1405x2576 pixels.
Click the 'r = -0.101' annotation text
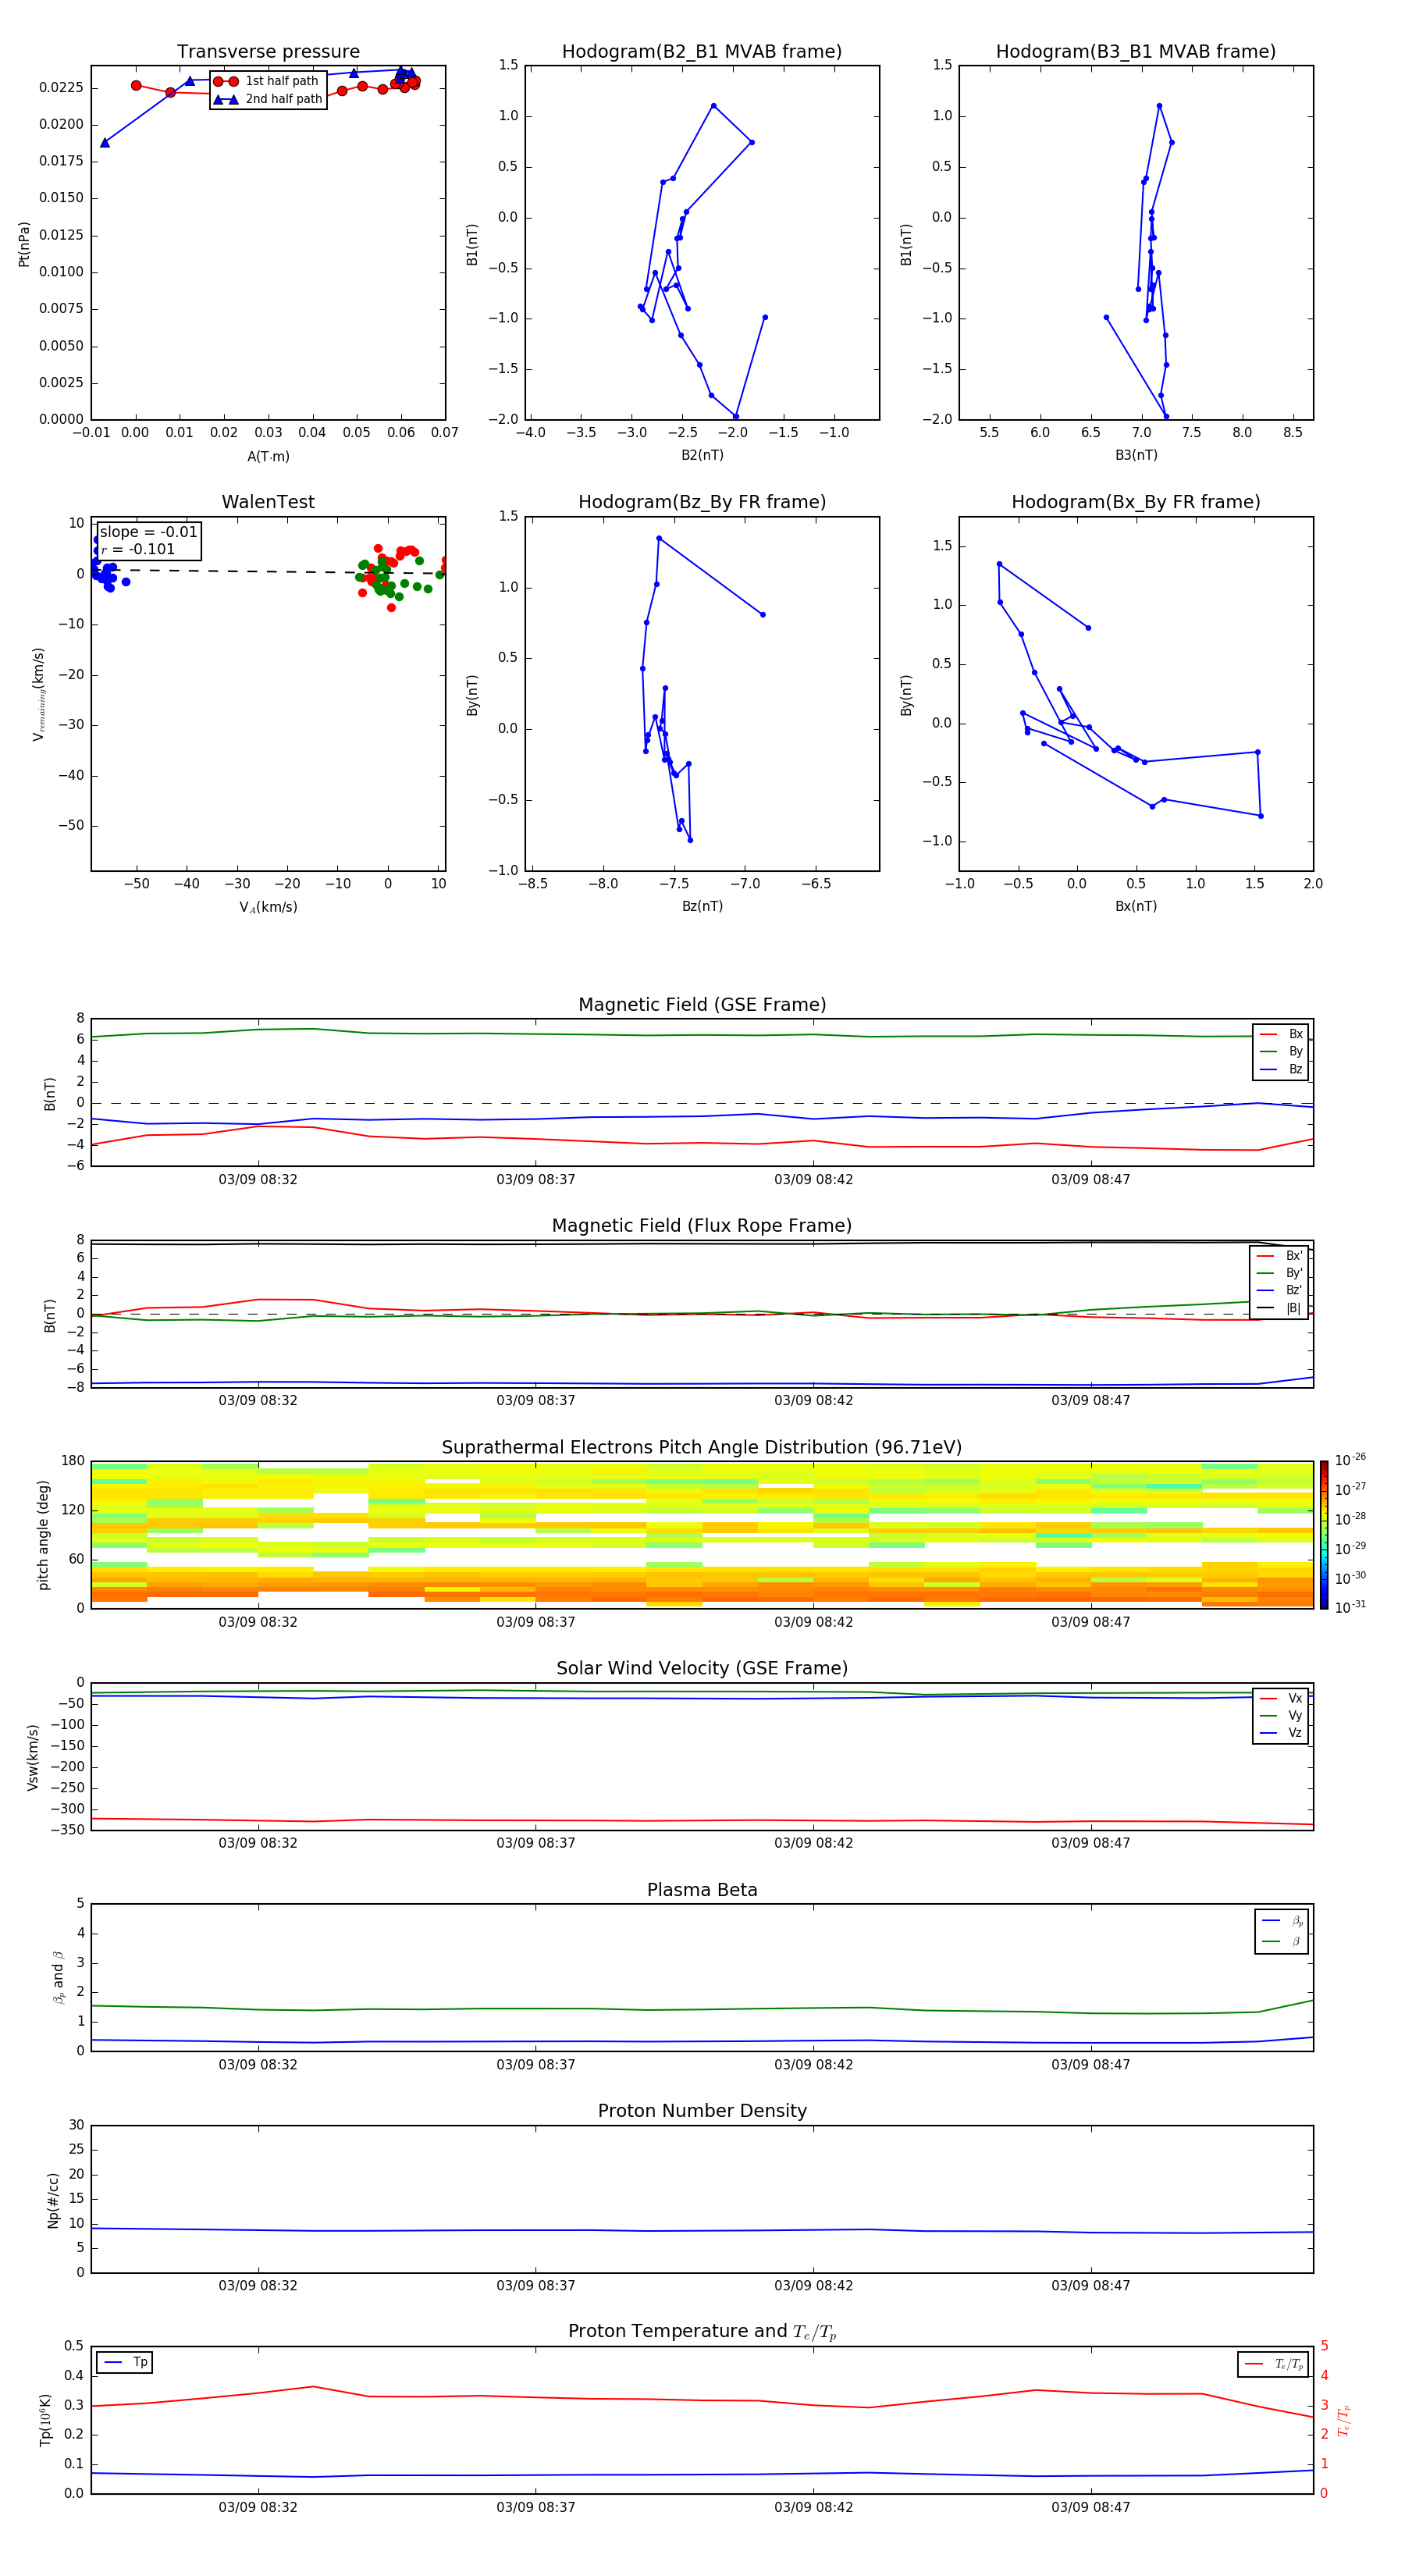[138, 549]
